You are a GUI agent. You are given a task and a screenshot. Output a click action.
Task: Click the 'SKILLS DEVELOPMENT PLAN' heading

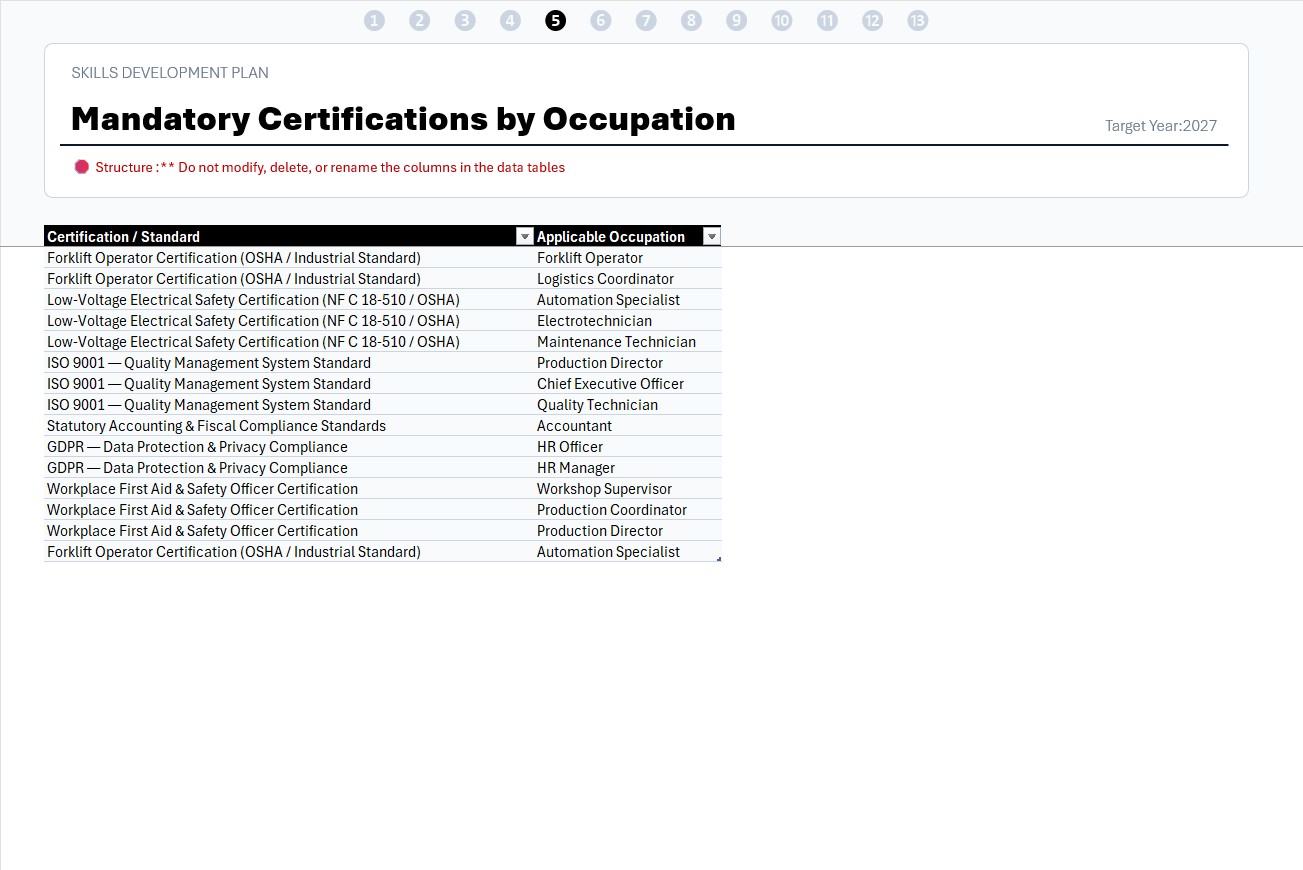click(x=170, y=73)
